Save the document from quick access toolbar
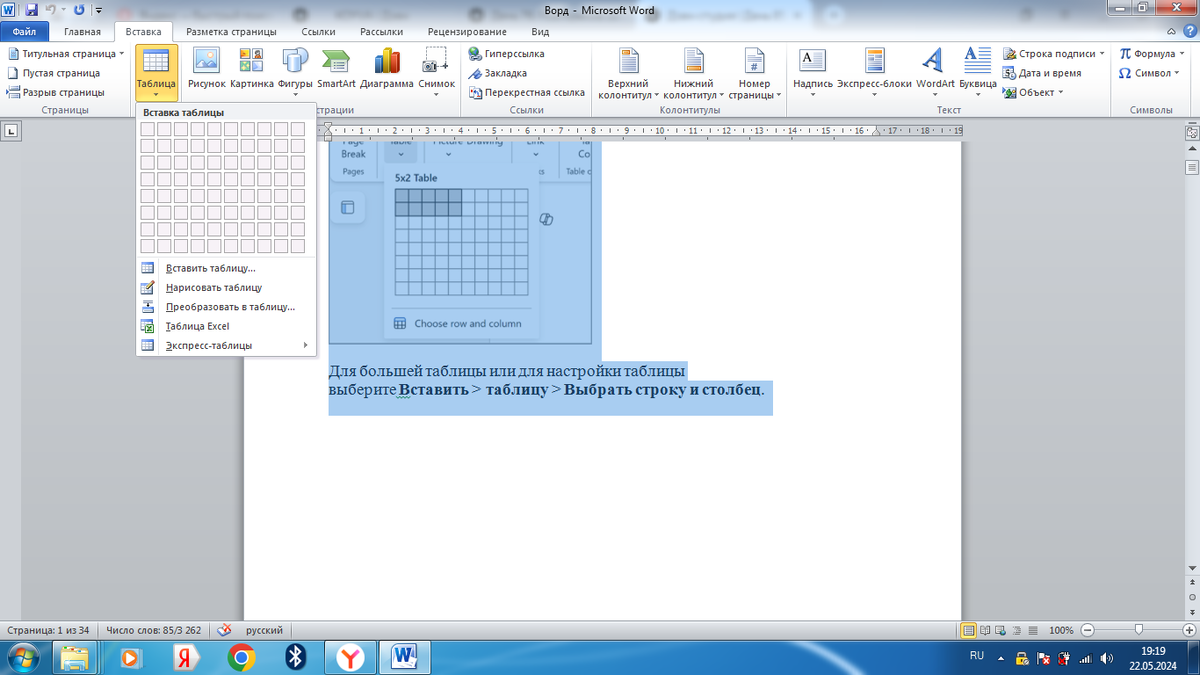Screen dimensions: 1200x675 click(32, 11)
